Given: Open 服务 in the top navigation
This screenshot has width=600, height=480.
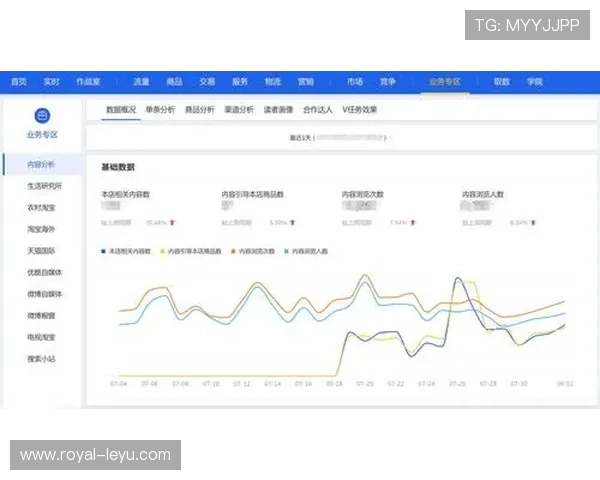Looking at the screenshot, I should coord(240,82).
